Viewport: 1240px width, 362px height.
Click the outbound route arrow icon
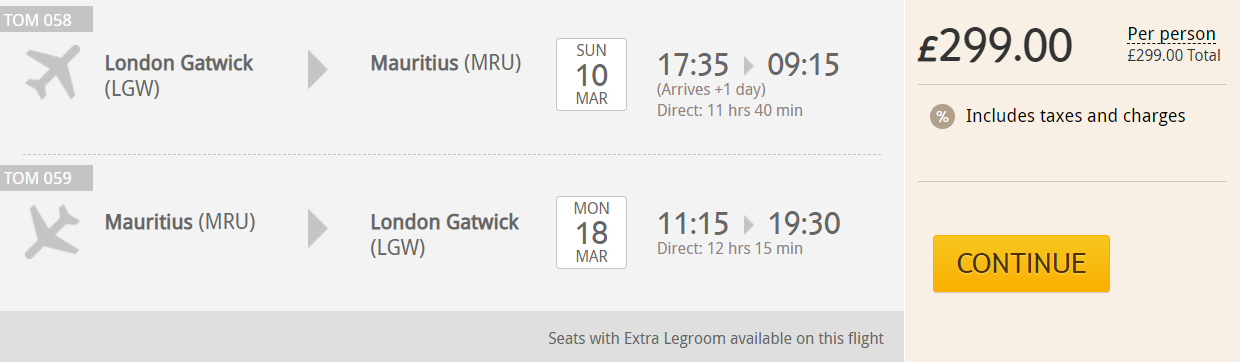point(317,69)
